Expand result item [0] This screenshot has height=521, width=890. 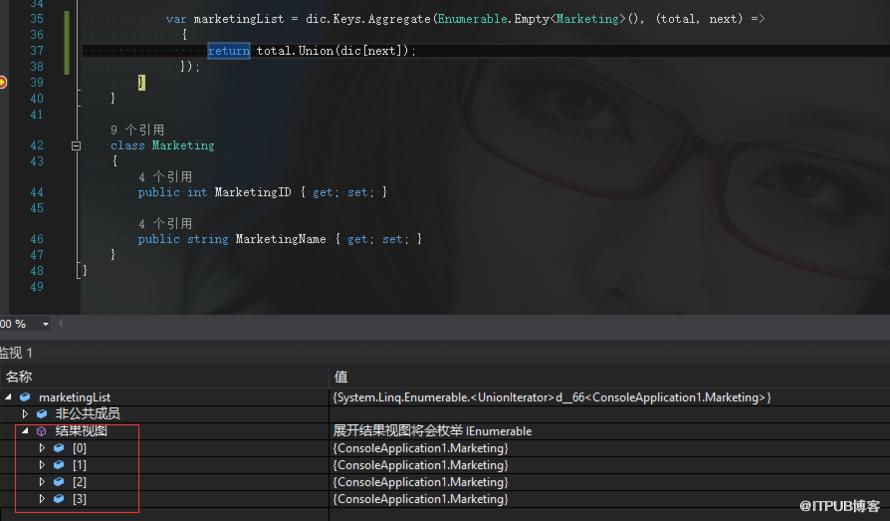tap(42, 448)
